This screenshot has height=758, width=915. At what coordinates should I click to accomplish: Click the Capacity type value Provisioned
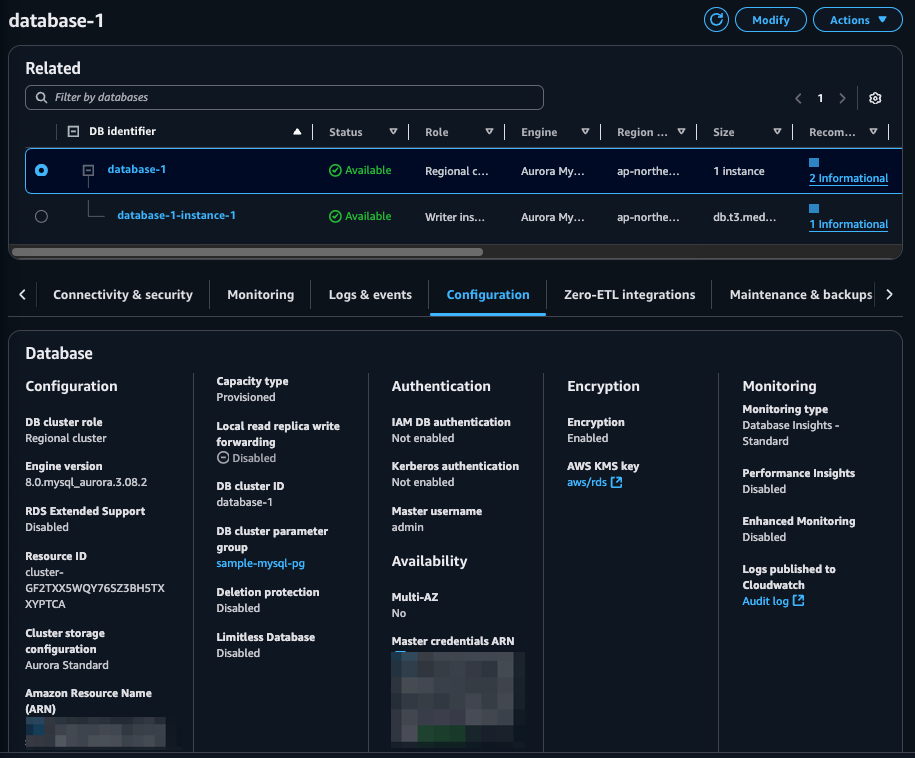point(246,397)
